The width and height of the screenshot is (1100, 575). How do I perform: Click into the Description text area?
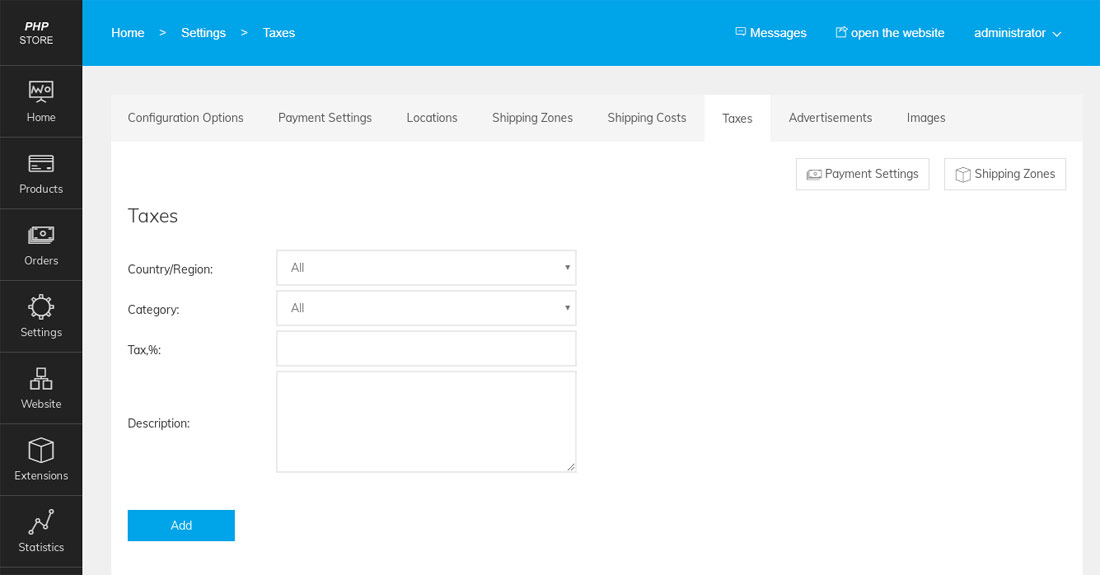426,422
